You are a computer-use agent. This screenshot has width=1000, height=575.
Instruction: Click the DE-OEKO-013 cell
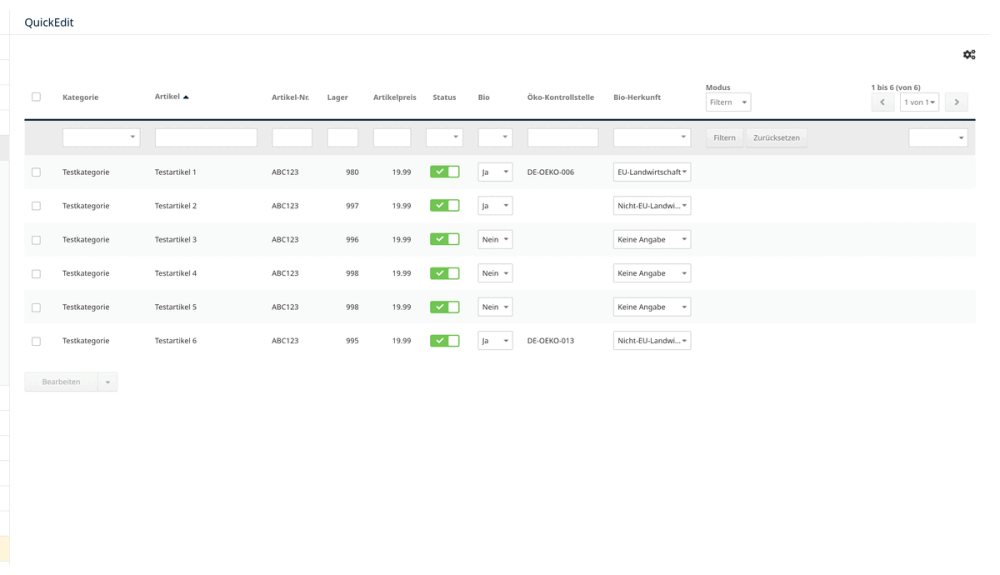click(550, 341)
